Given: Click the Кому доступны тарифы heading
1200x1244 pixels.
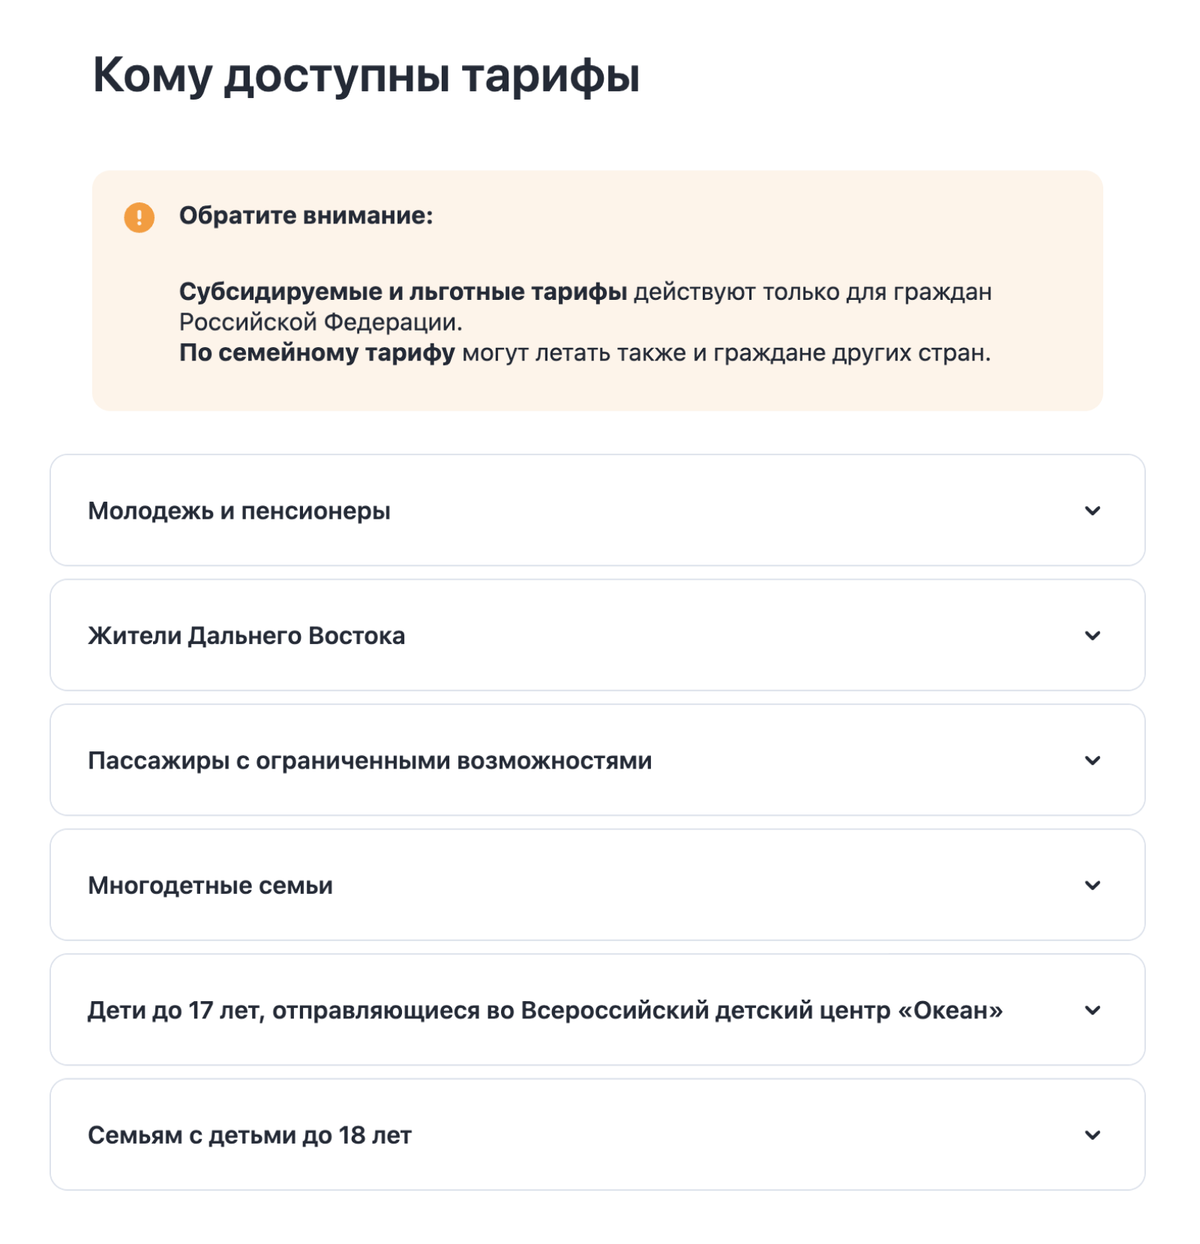Looking at the screenshot, I should (366, 76).
